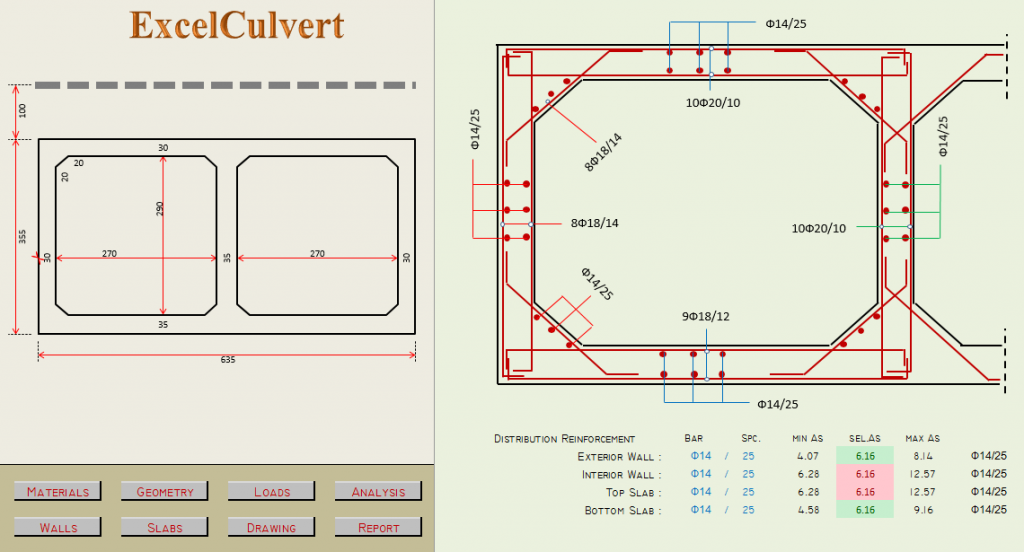The height and width of the screenshot is (552, 1024).
Task: Click the 355 total height dimension
Action: pos(22,236)
